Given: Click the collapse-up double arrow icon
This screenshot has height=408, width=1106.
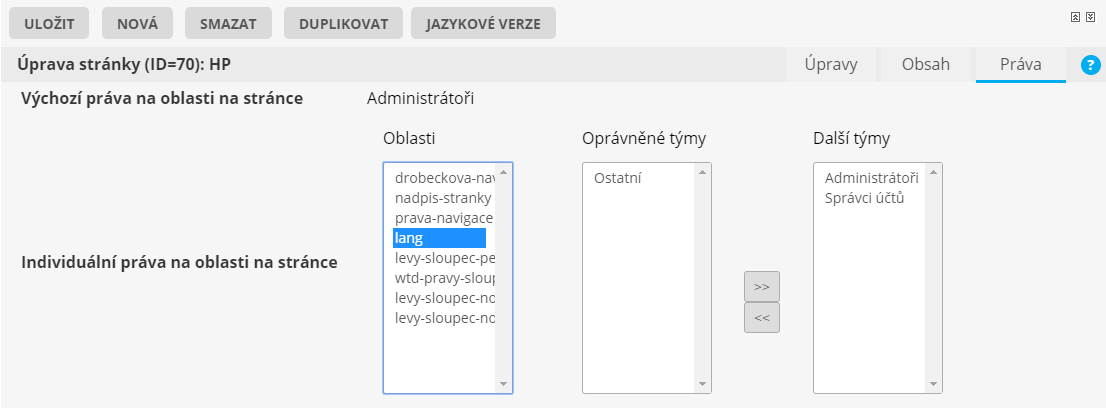Looking at the screenshot, I should pos(1075,17).
